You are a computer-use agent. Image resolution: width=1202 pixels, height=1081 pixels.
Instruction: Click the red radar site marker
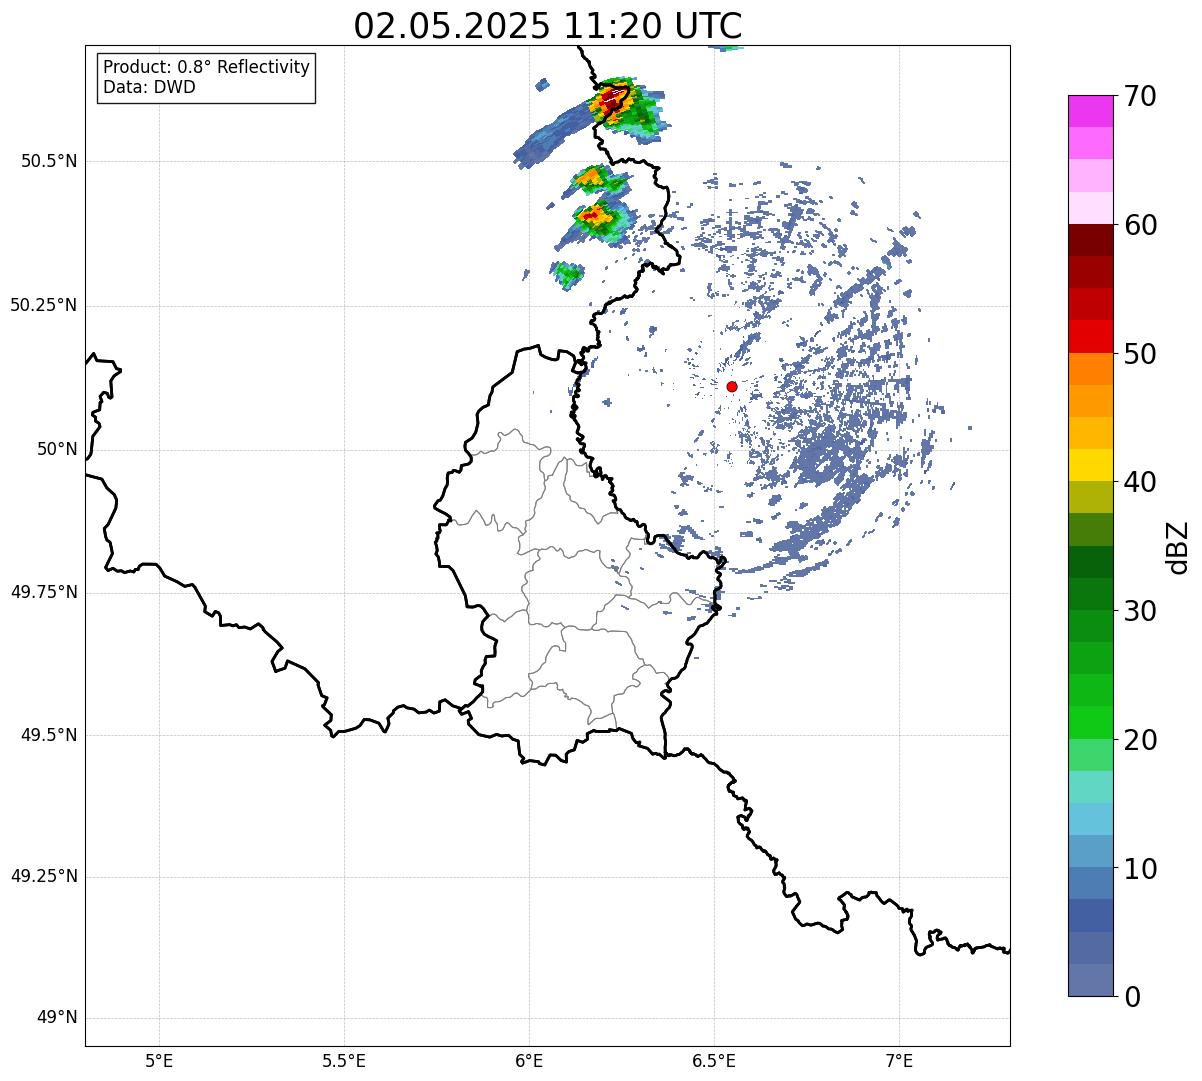[732, 386]
